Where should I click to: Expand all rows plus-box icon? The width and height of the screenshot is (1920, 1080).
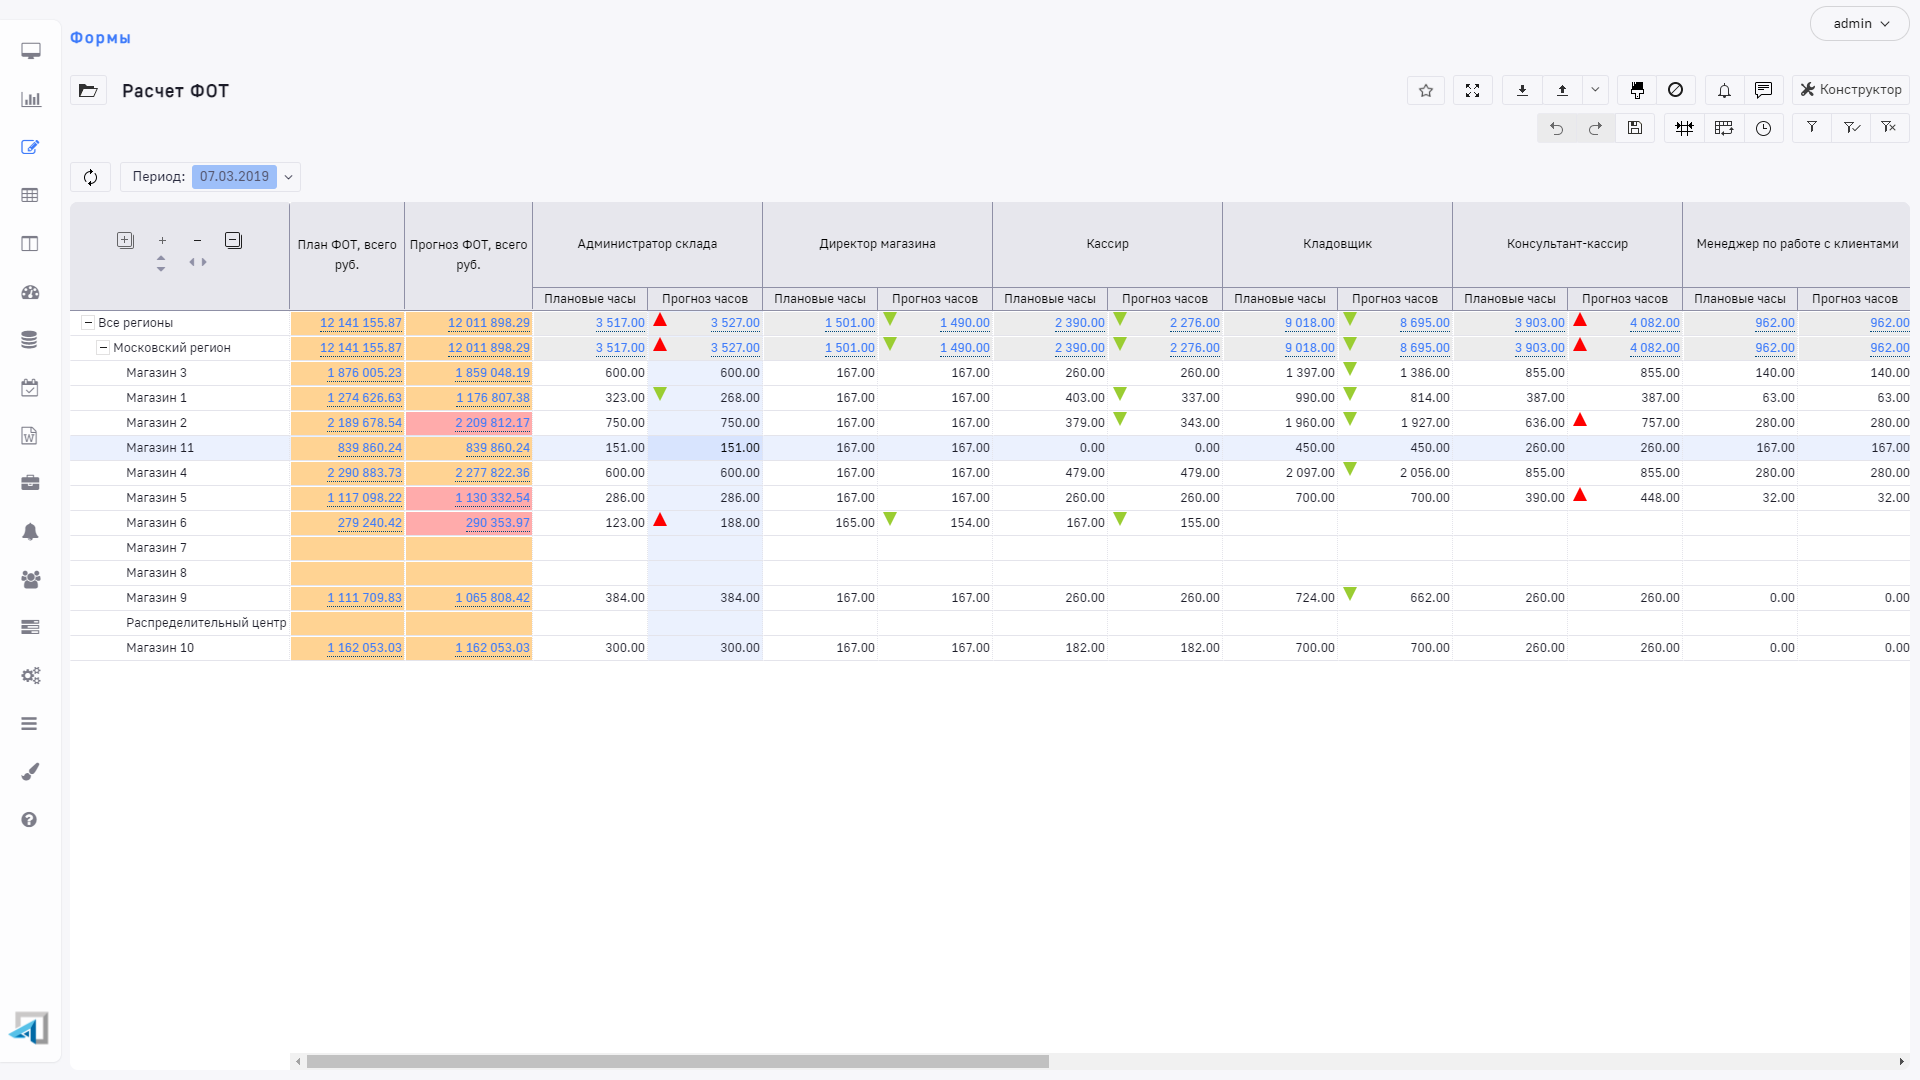click(125, 240)
